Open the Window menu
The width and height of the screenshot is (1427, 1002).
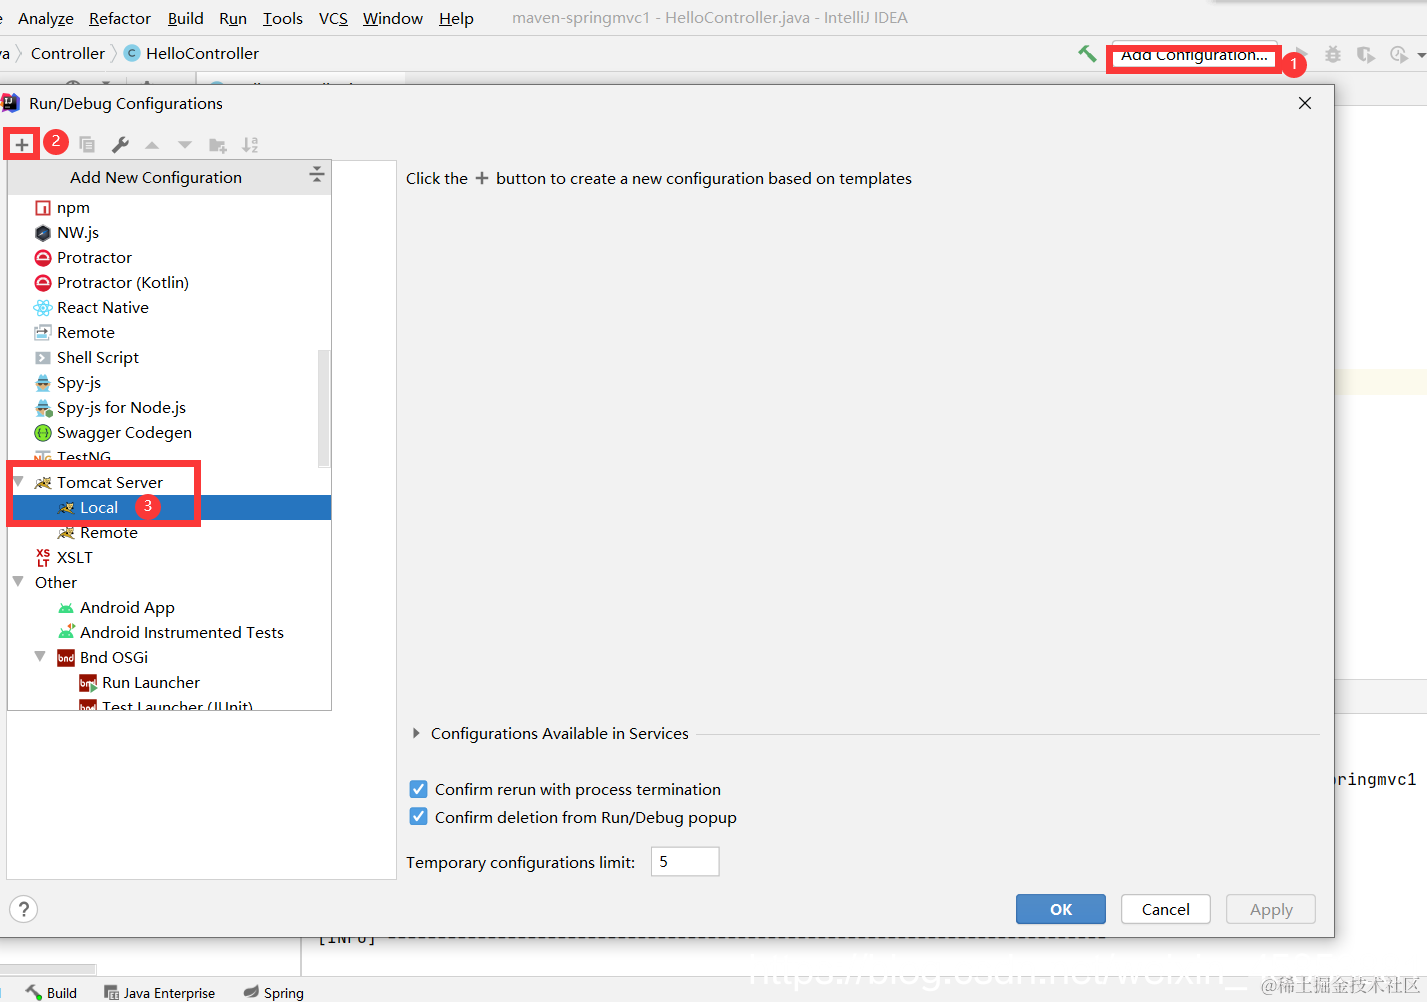tap(393, 18)
